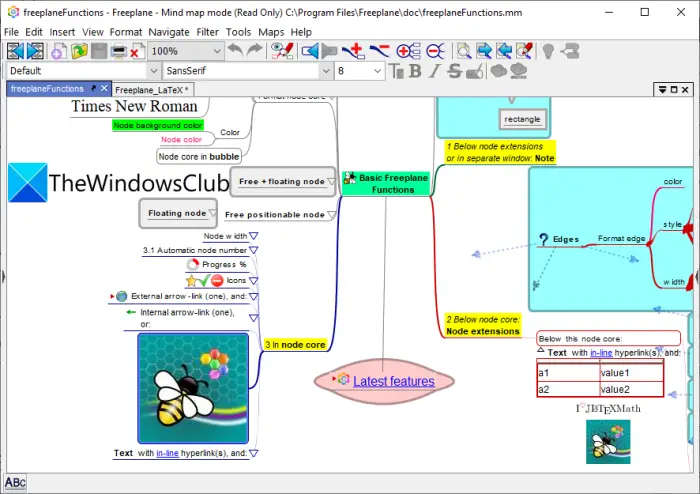
Task: Go to the next map
Action: (35, 51)
